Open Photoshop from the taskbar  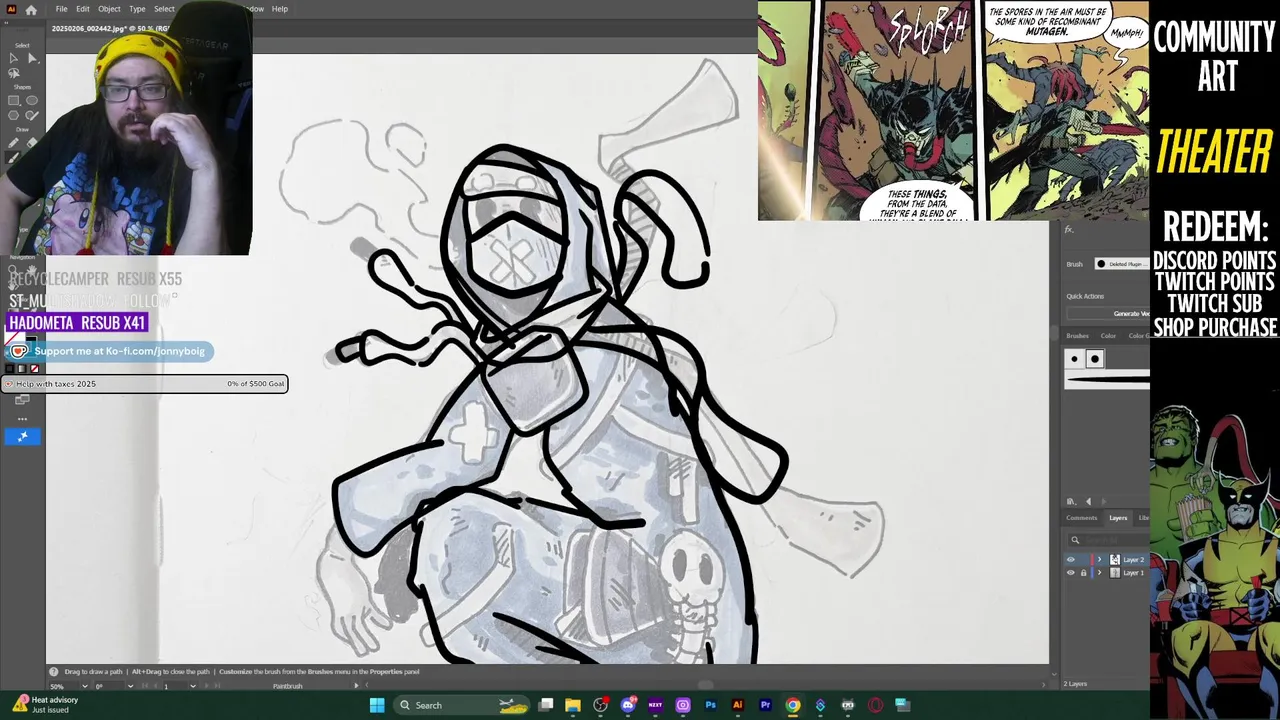[710, 705]
